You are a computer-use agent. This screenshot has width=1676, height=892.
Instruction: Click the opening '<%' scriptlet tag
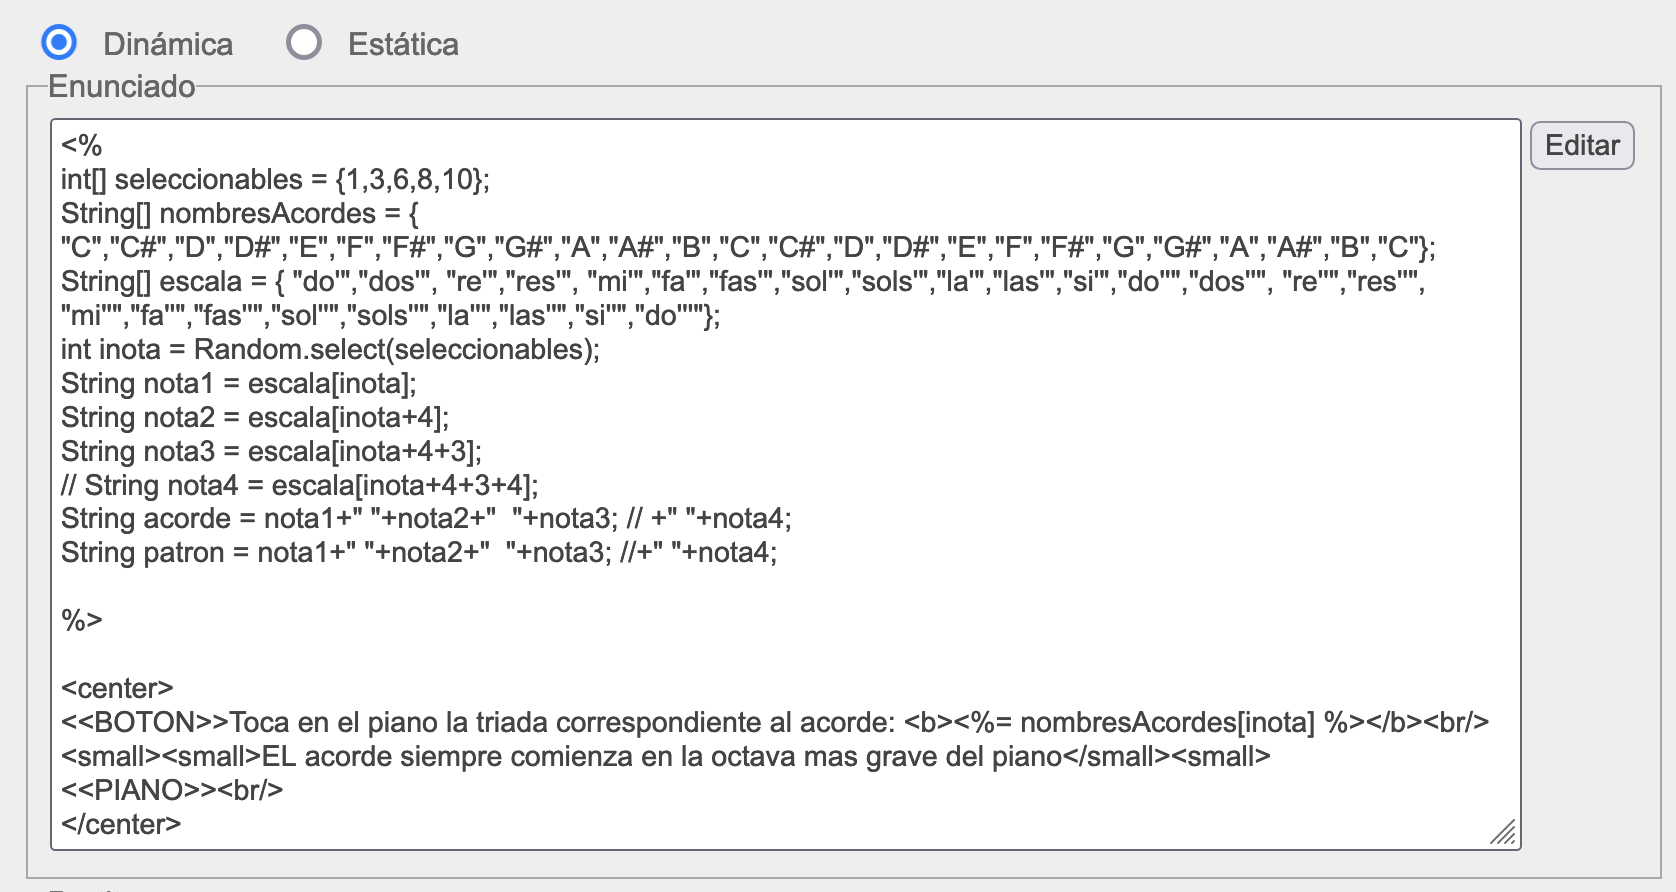coord(82,146)
